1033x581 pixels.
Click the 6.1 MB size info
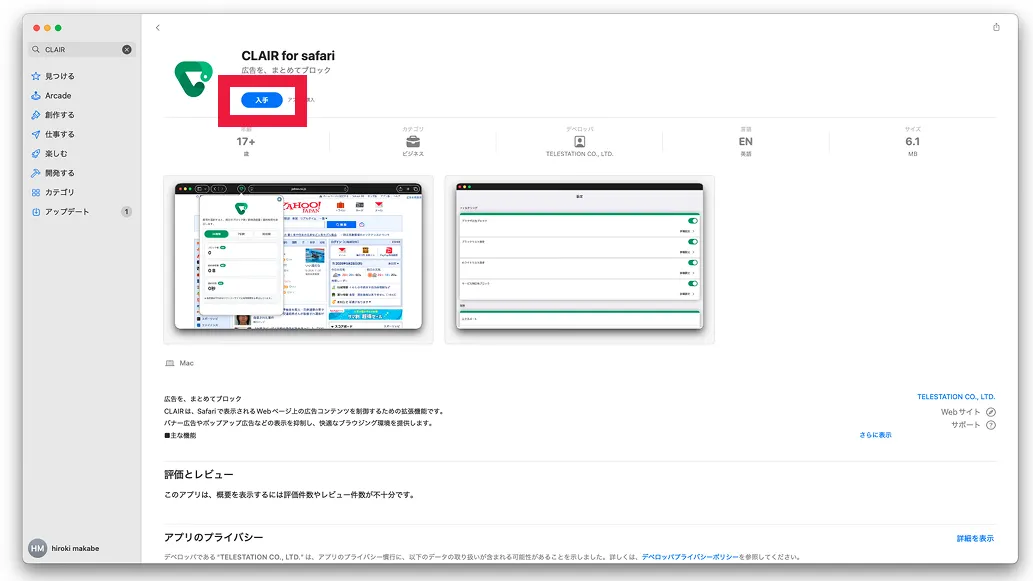coord(912,142)
